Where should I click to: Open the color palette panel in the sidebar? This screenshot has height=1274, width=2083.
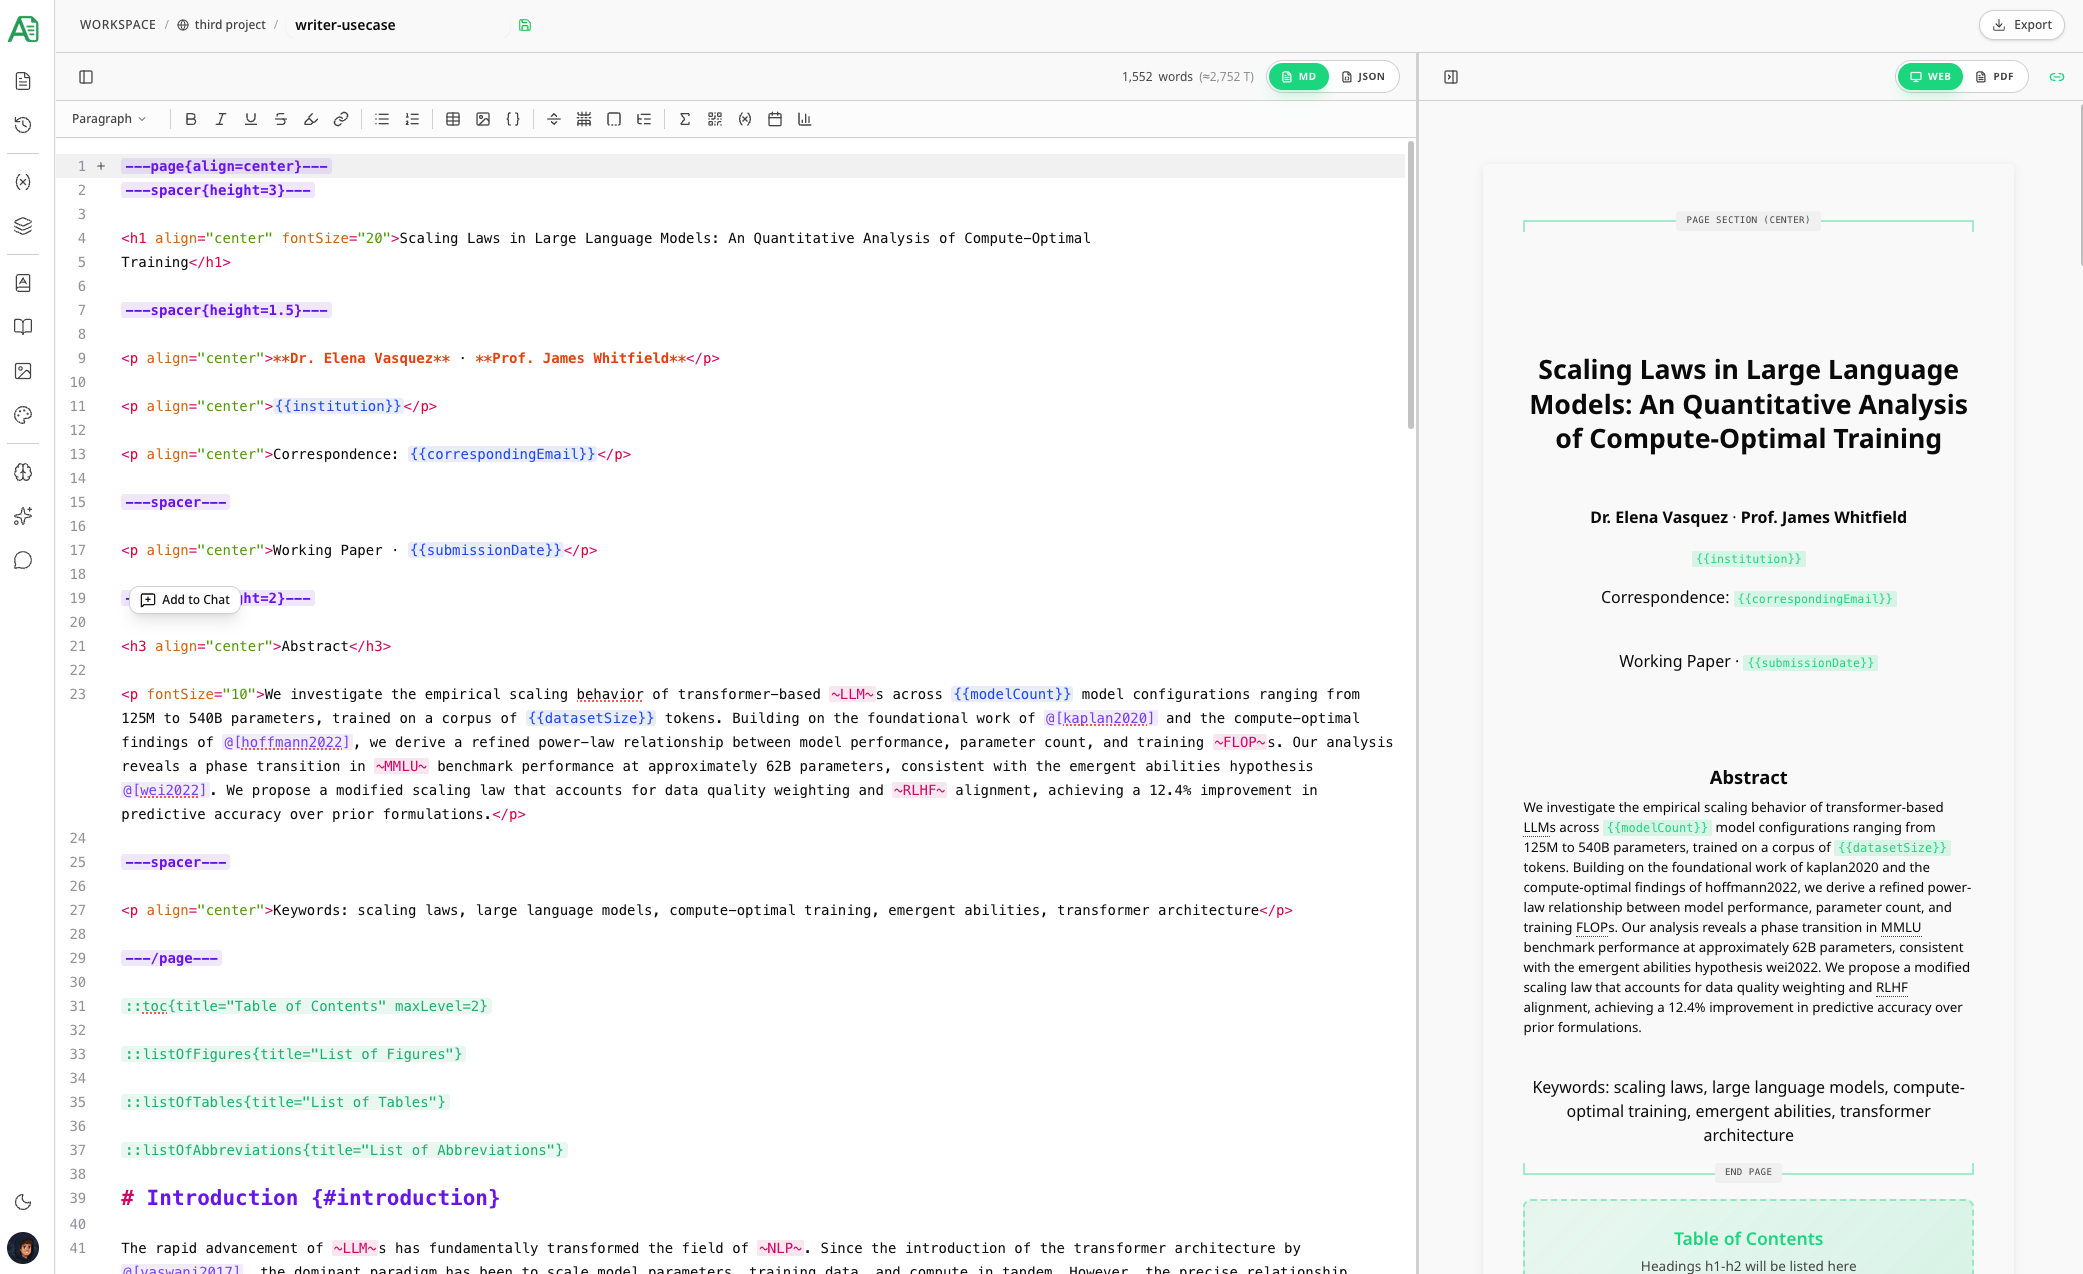23,415
